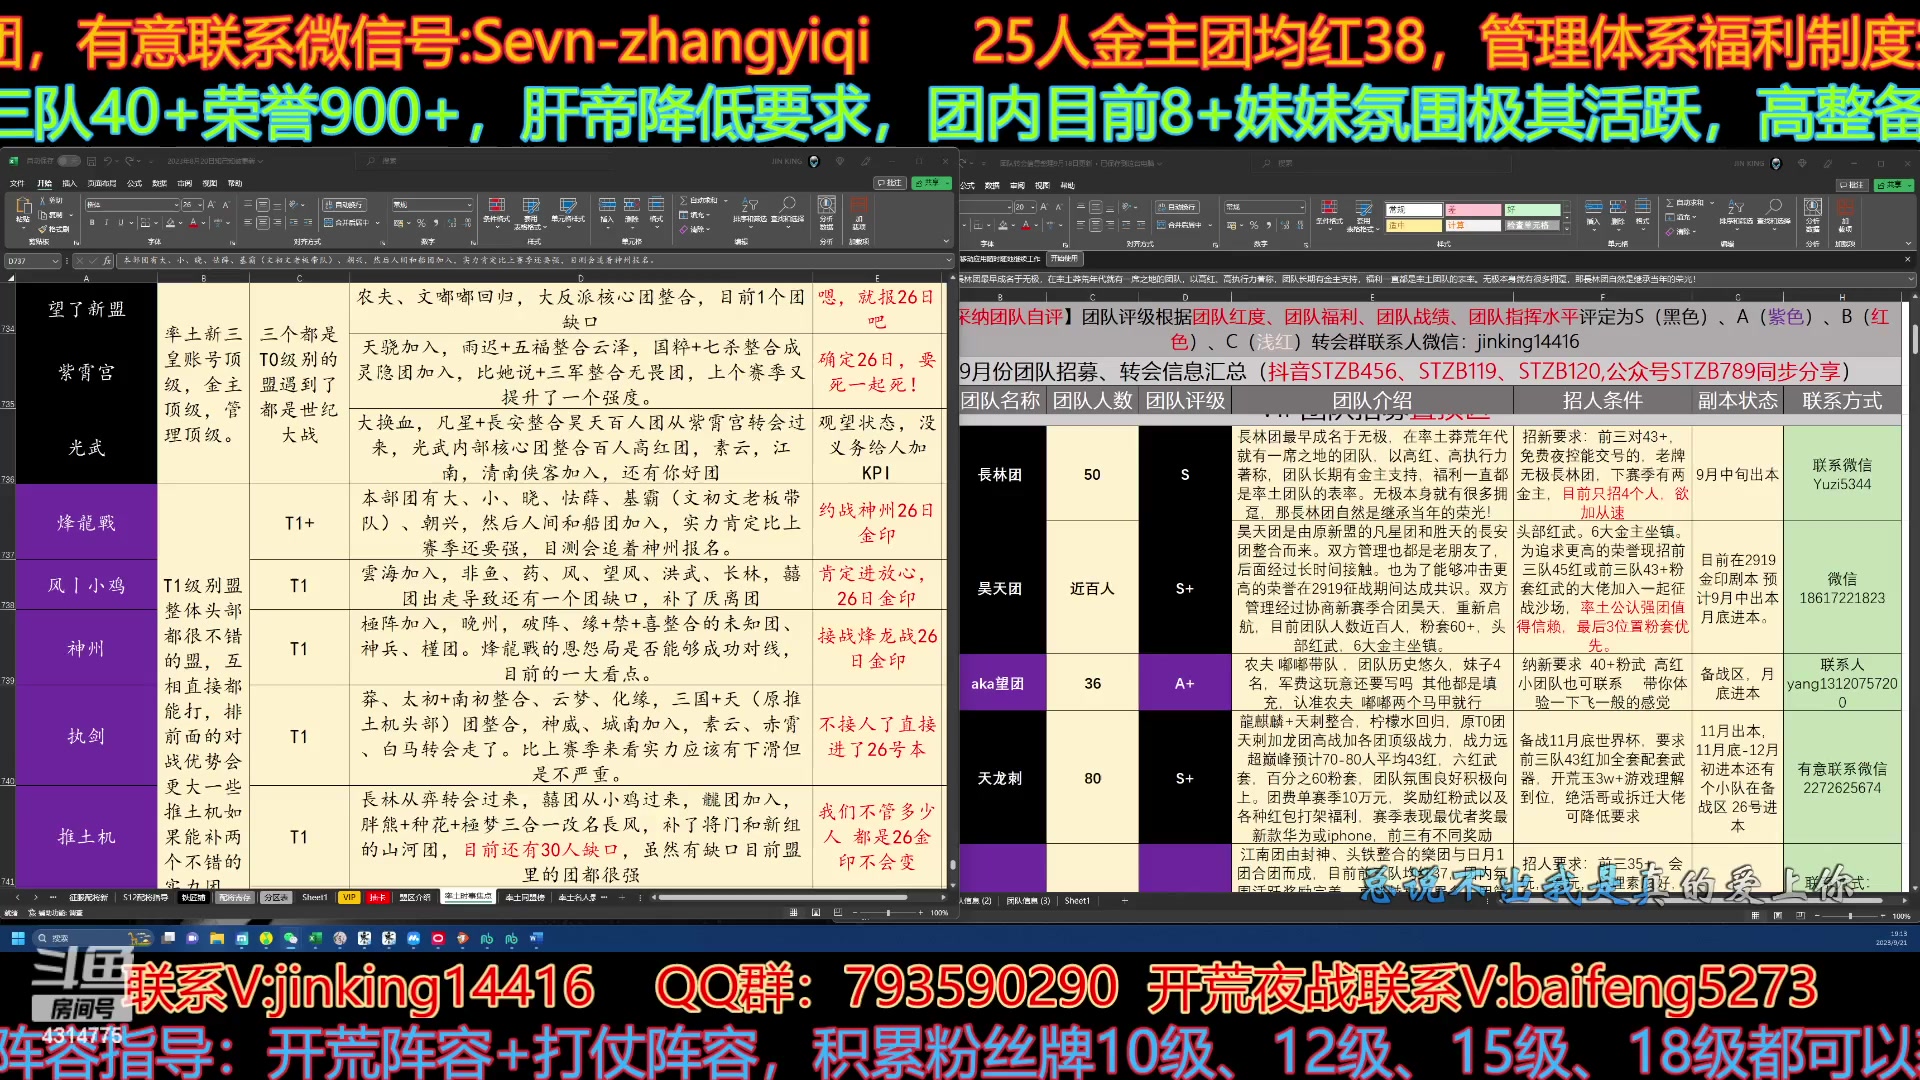Open 页面布局 tab in left Excel
1920x1080 pixels.
point(101,183)
